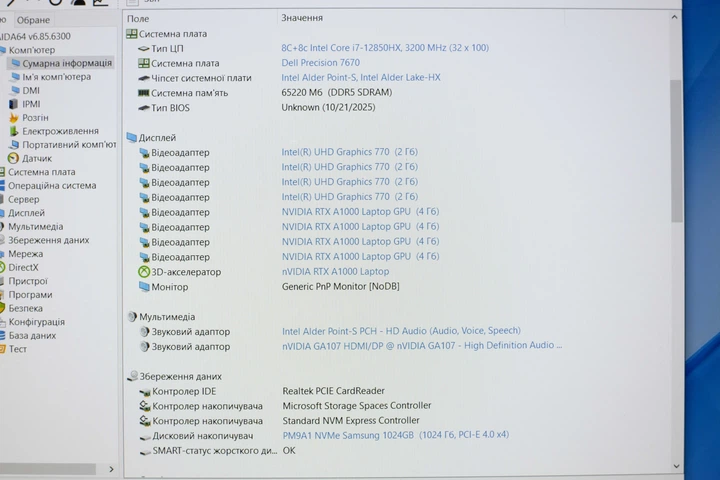The width and height of the screenshot is (720, 480).
Task: Click the Електроживлення battery icon
Action: [x=14, y=131]
